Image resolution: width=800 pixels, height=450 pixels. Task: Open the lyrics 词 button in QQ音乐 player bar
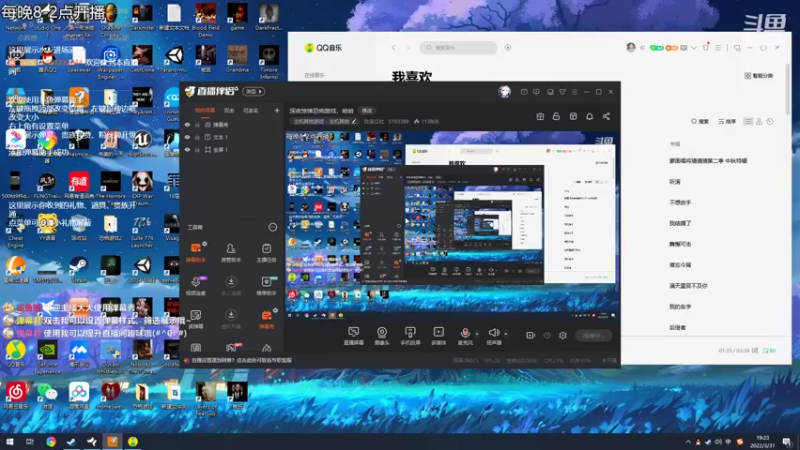(x=755, y=351)
